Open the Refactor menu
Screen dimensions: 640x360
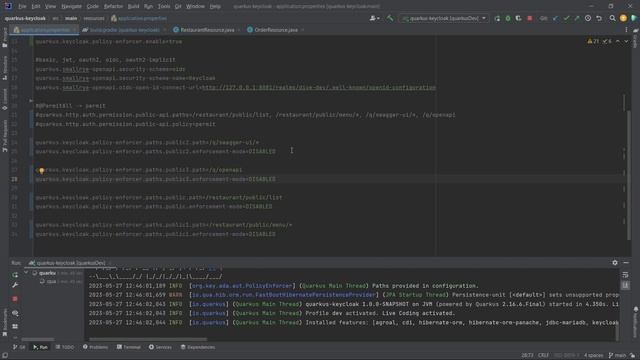coord(113,6)
